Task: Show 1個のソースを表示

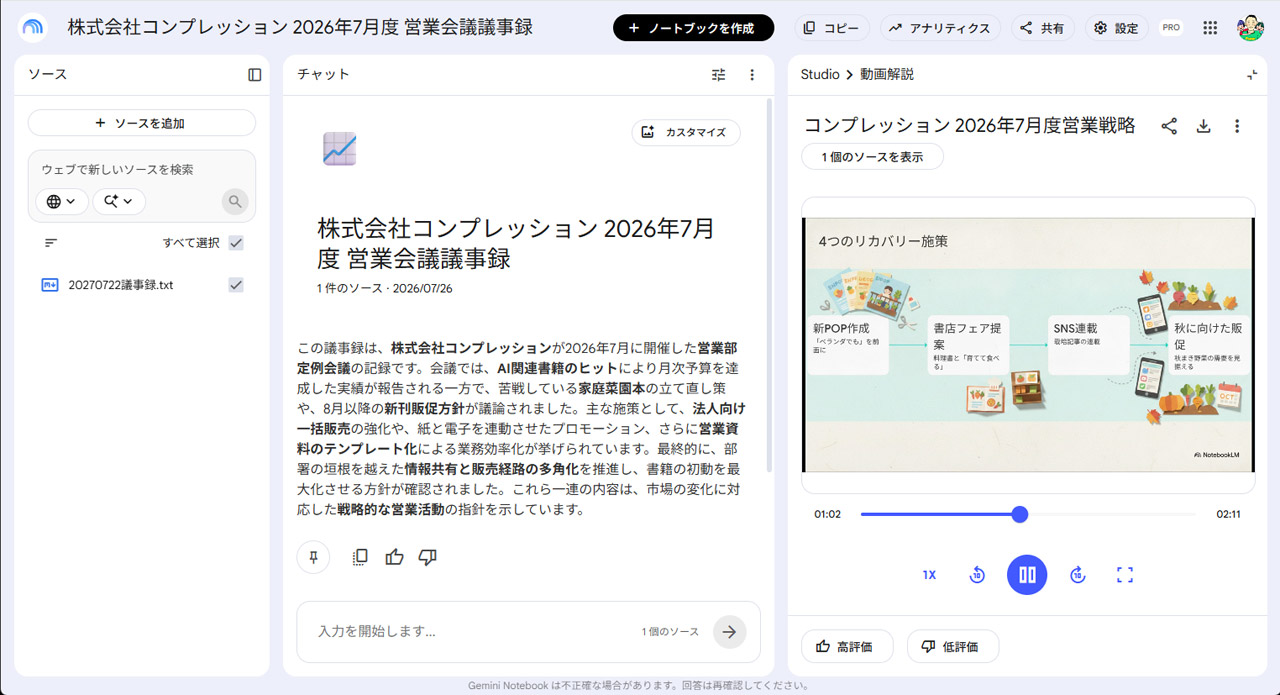Action: click(872, 157)
